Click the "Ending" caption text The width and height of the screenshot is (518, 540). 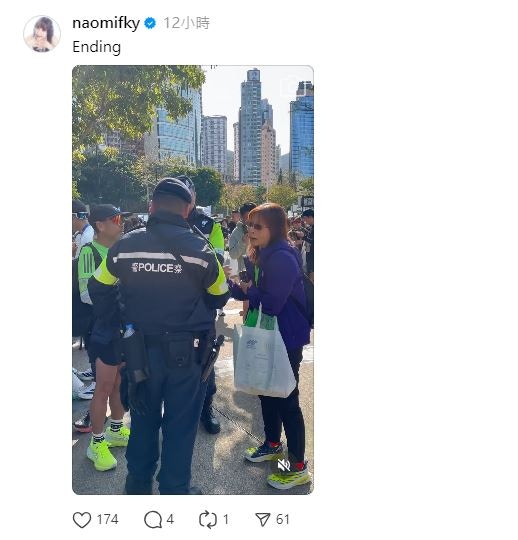click(x=96, y=47)
